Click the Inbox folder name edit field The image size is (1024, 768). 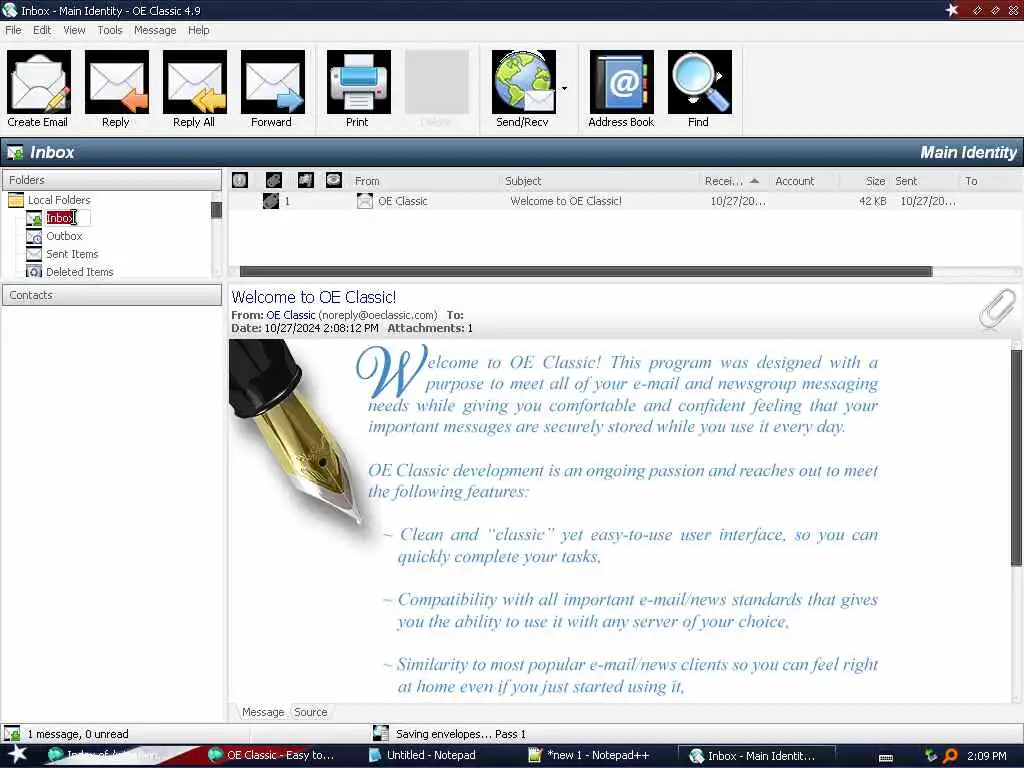68,218
